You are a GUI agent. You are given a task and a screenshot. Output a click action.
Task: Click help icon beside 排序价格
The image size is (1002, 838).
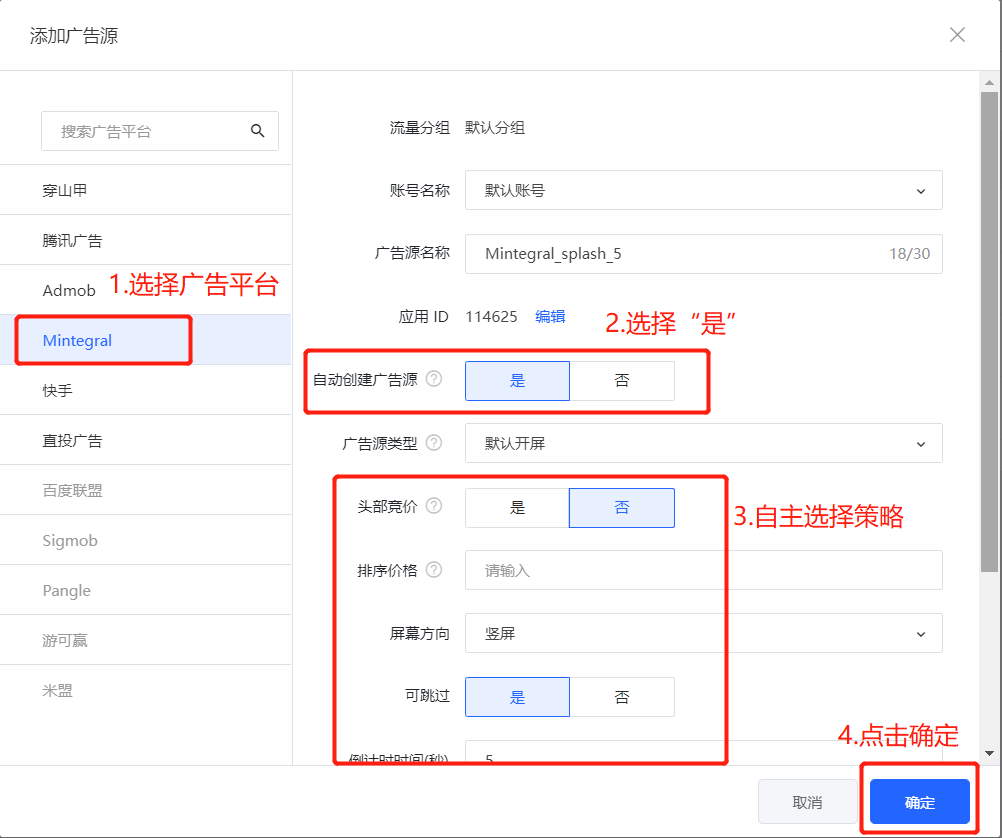434,569
